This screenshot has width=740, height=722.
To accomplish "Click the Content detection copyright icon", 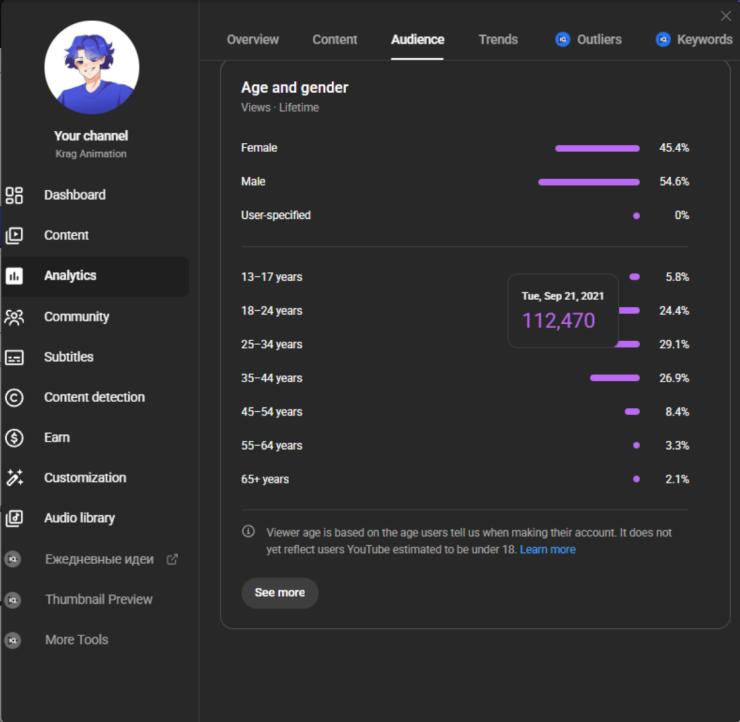I will (x=14, y=397).
